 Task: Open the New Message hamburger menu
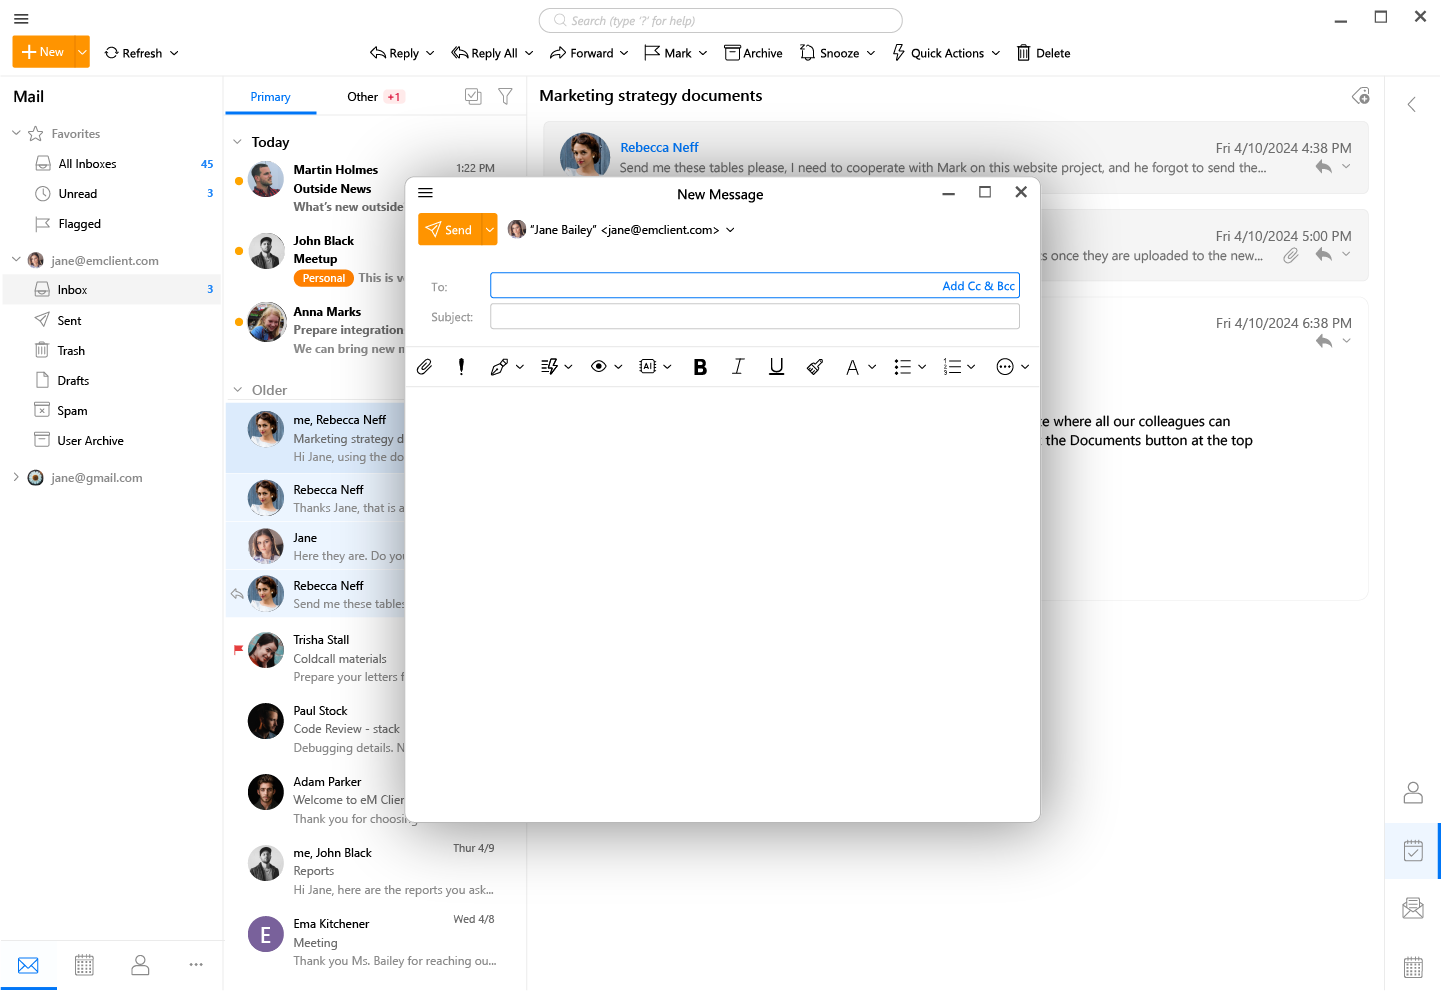[x=425, y=192]
